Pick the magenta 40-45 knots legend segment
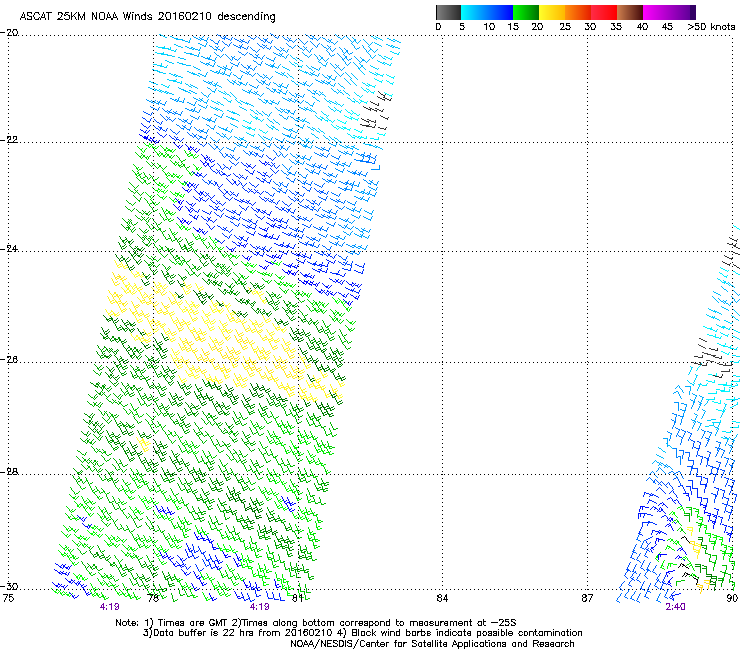The width and height of the screenshot is (740, 650). [x=656, y=12]
